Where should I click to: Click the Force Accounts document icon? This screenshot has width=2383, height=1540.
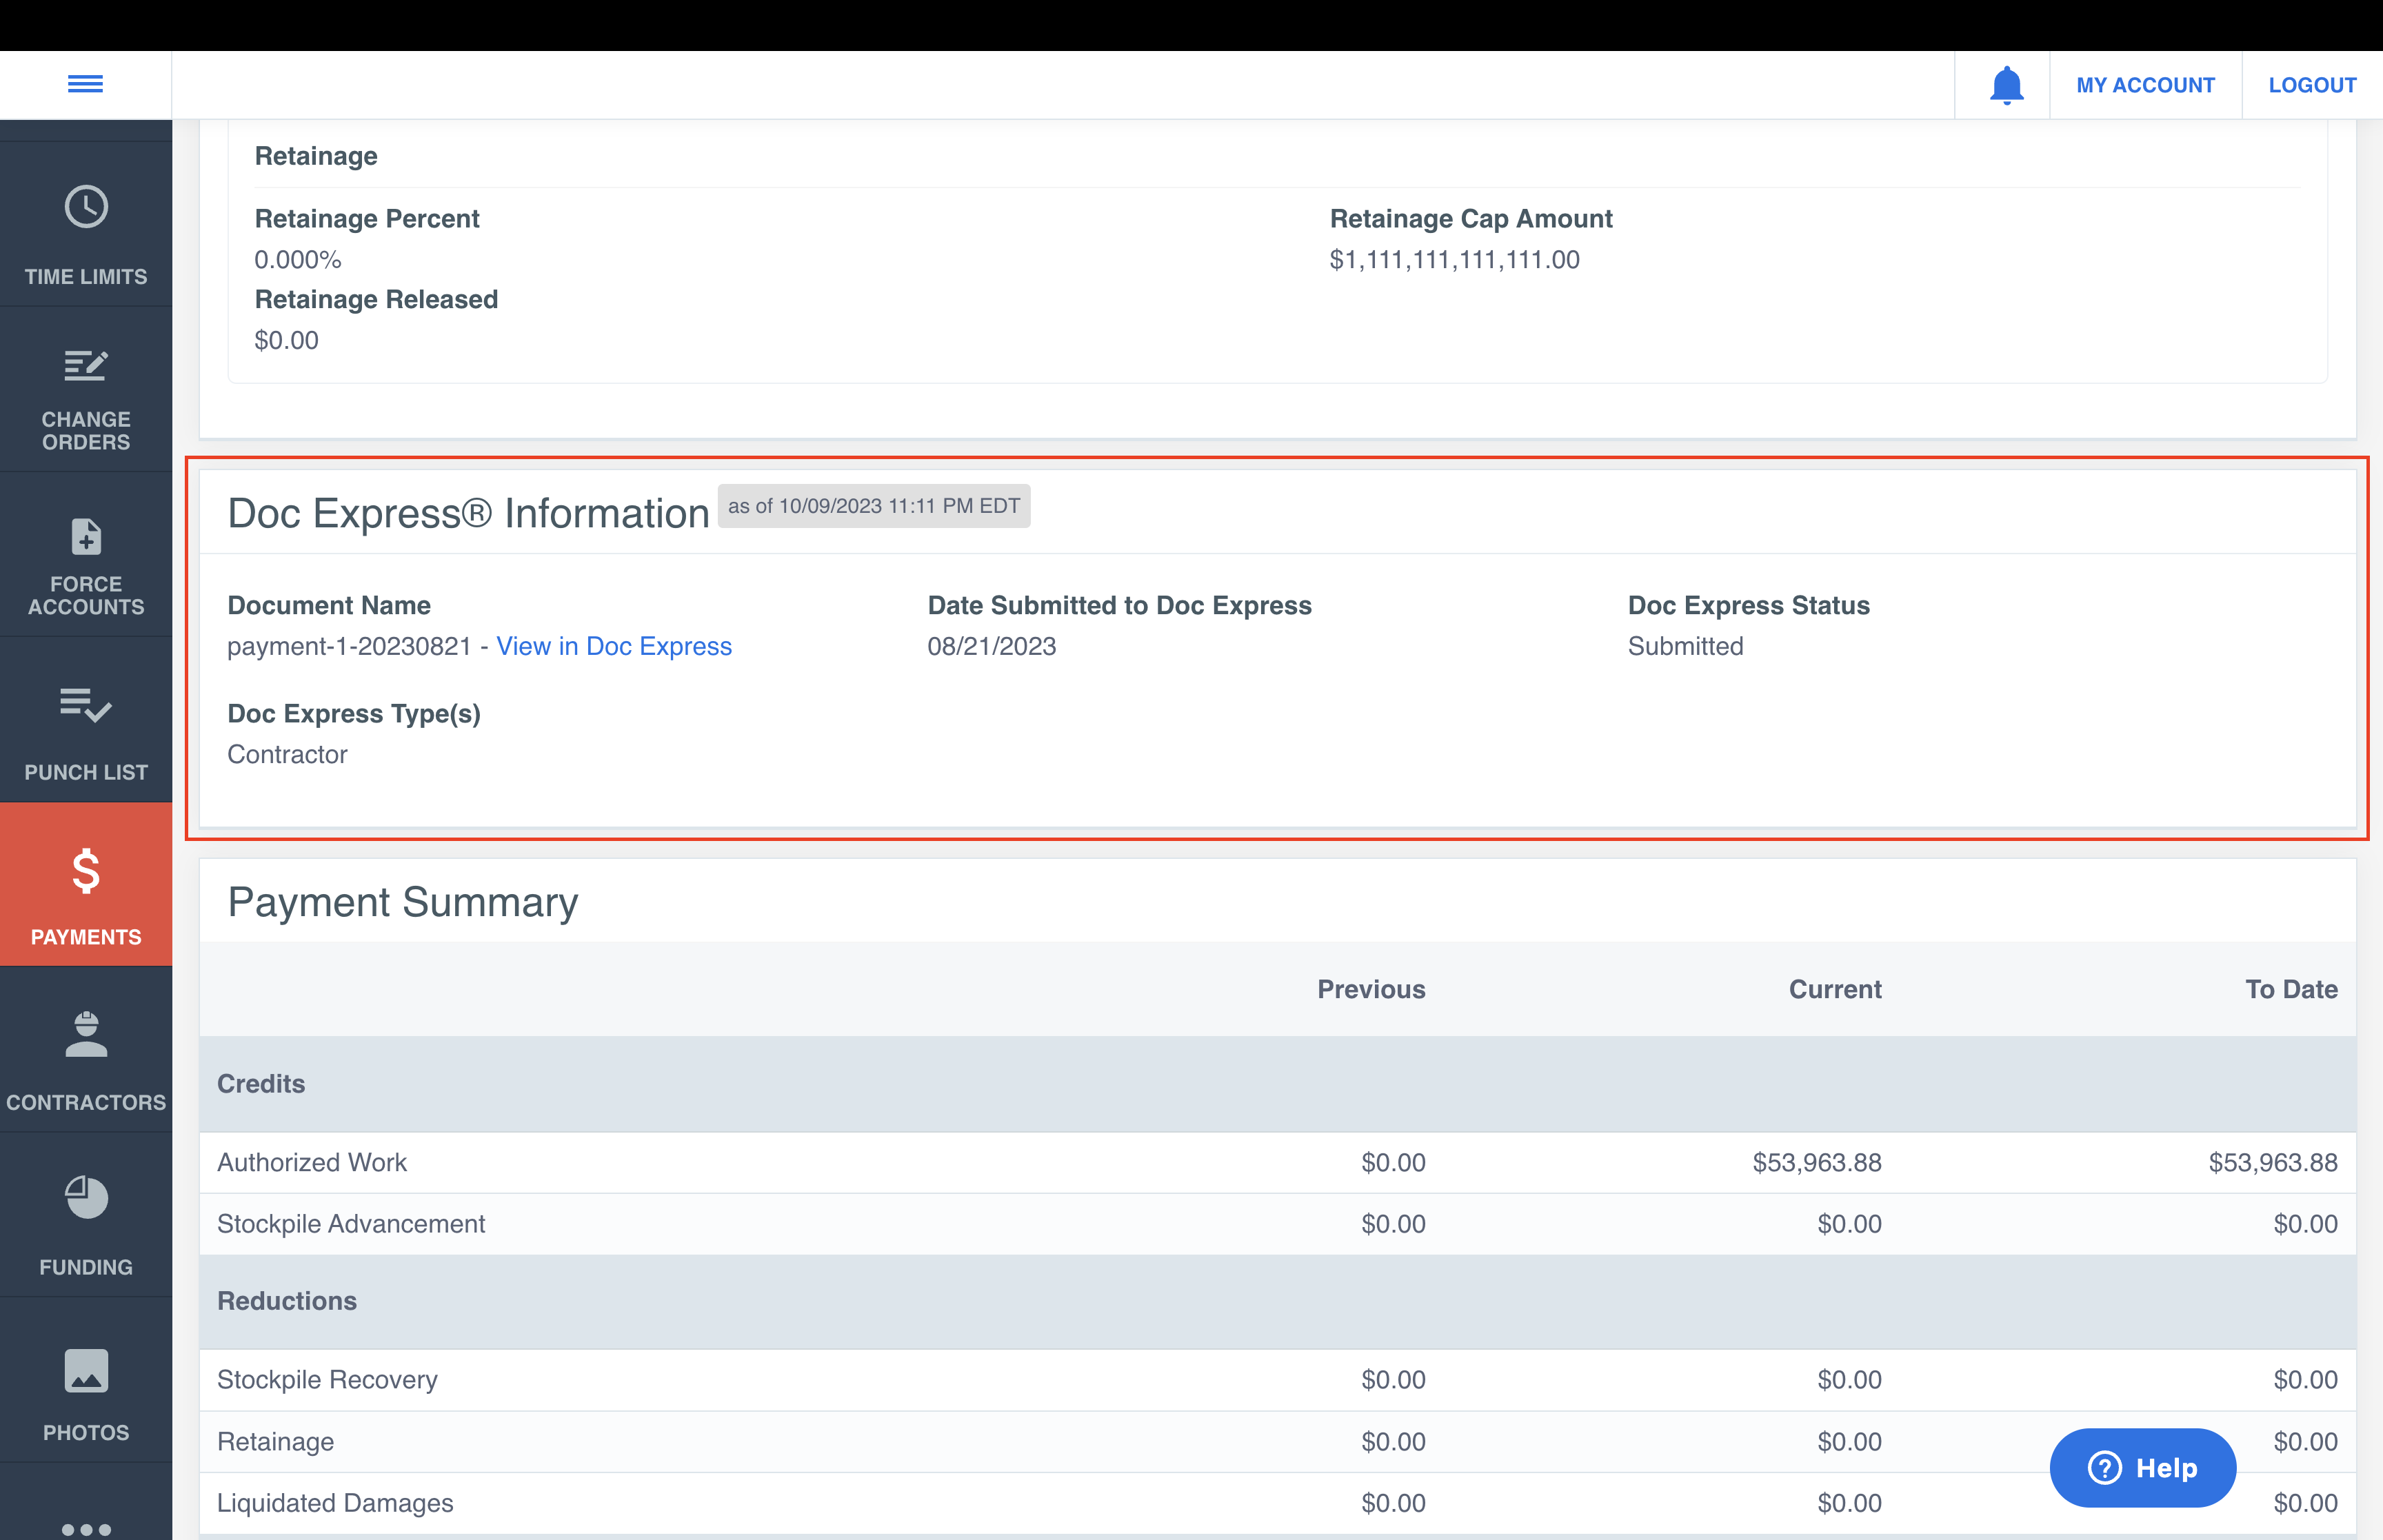(x=86, y=537)
